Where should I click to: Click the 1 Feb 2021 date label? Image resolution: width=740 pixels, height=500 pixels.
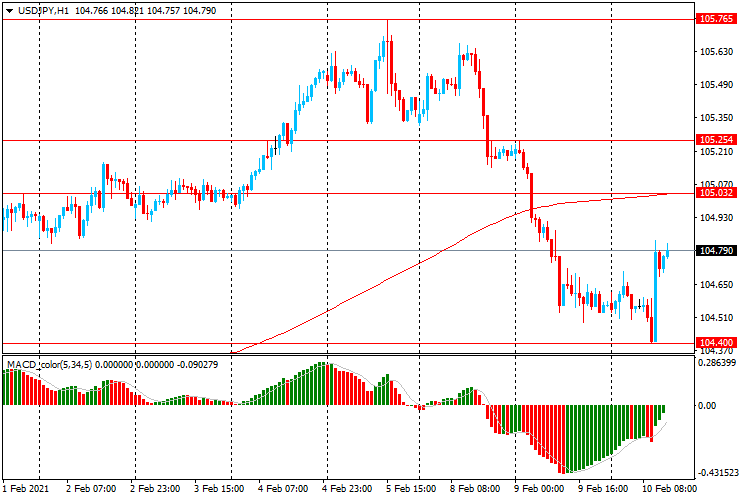pyautogui.click(x=26, y=488)
